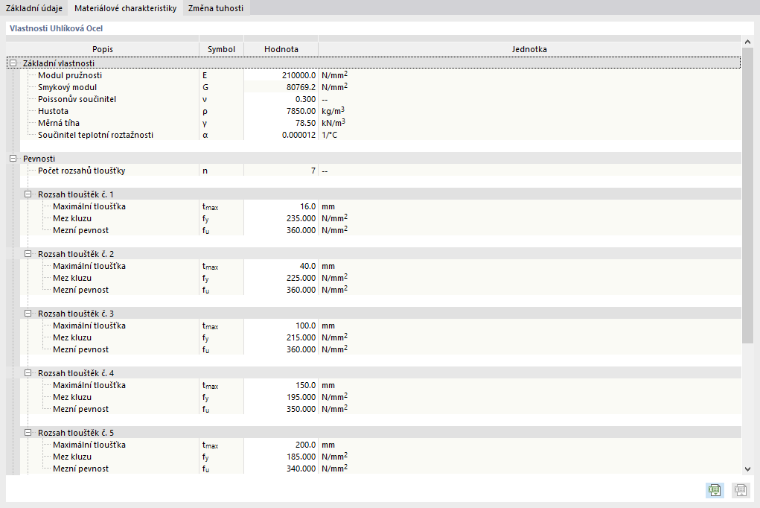
Task: Switch to the Základní údaje tab
Action: tap(34, 8)
